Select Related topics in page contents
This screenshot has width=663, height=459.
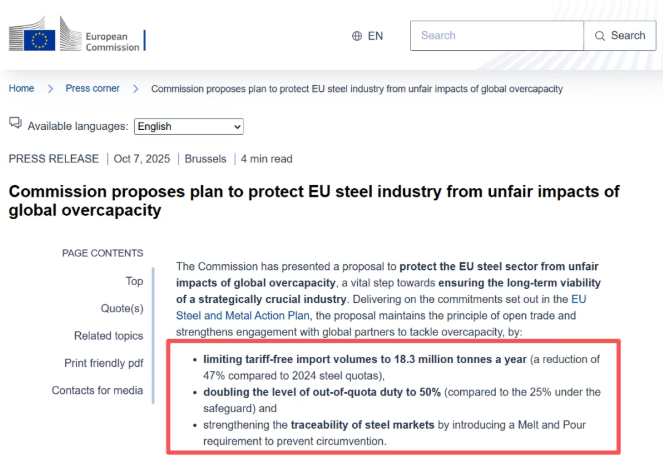[108, 336]
